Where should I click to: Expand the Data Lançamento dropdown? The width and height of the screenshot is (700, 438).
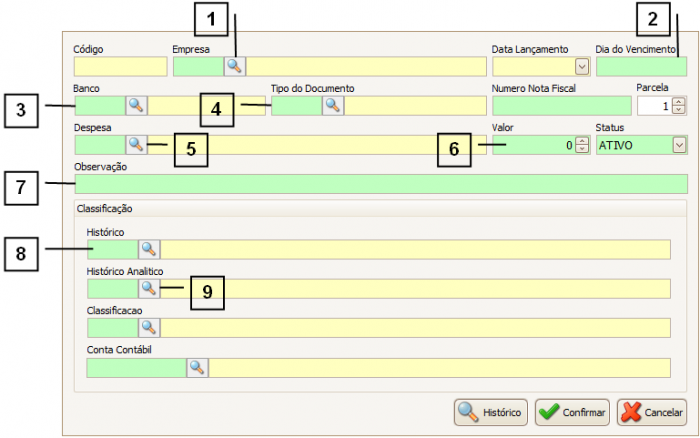[581, 67]
